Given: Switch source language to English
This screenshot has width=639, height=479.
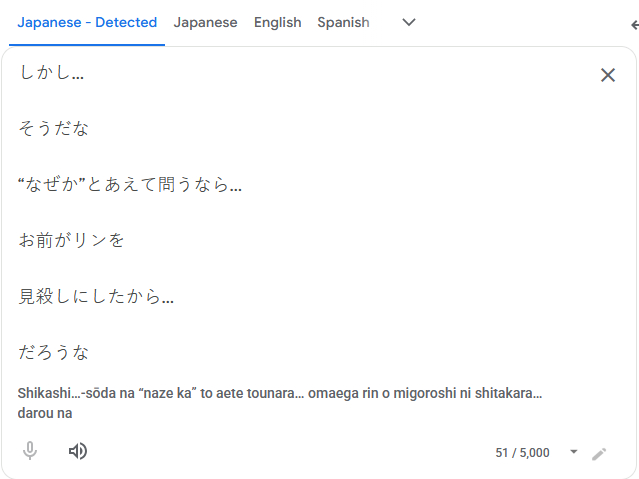Looking at the screenshot, I should tap(278, 22).
